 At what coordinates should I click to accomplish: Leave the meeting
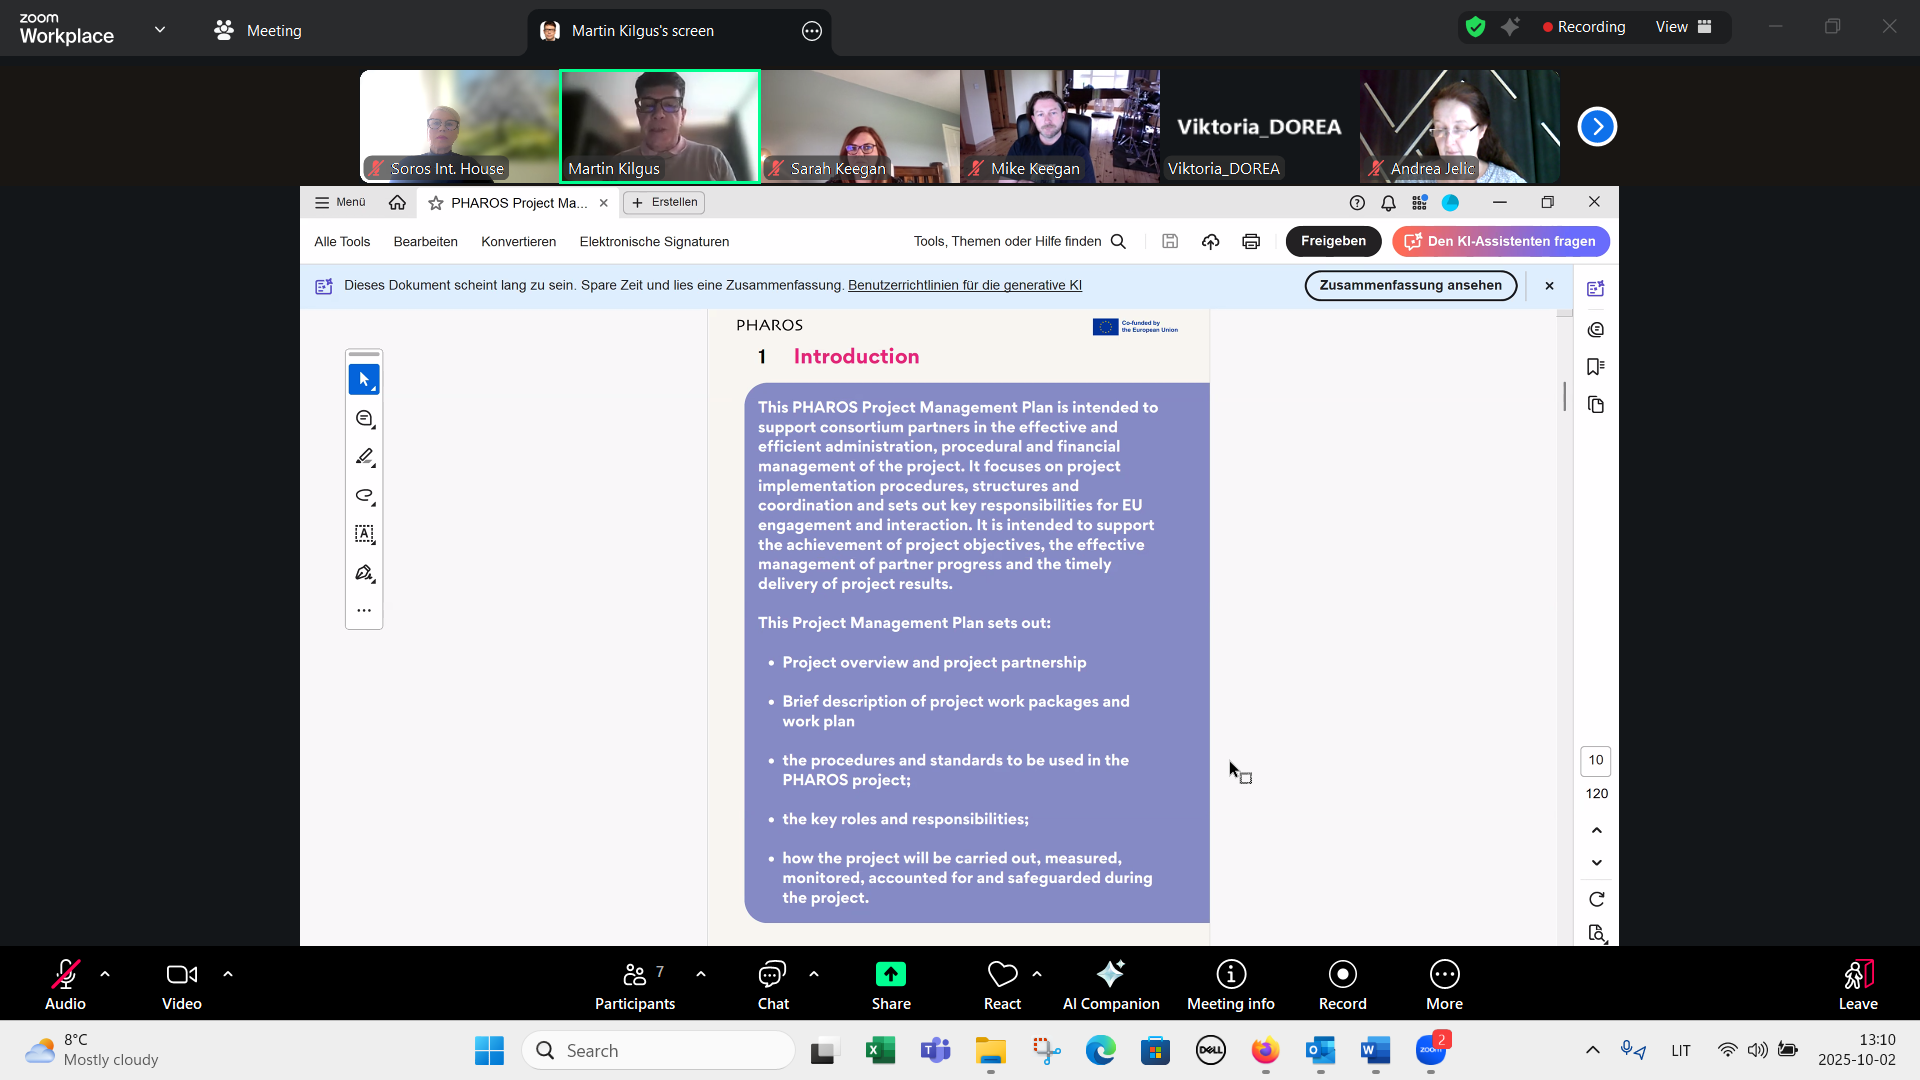[x=1857, y=985]
